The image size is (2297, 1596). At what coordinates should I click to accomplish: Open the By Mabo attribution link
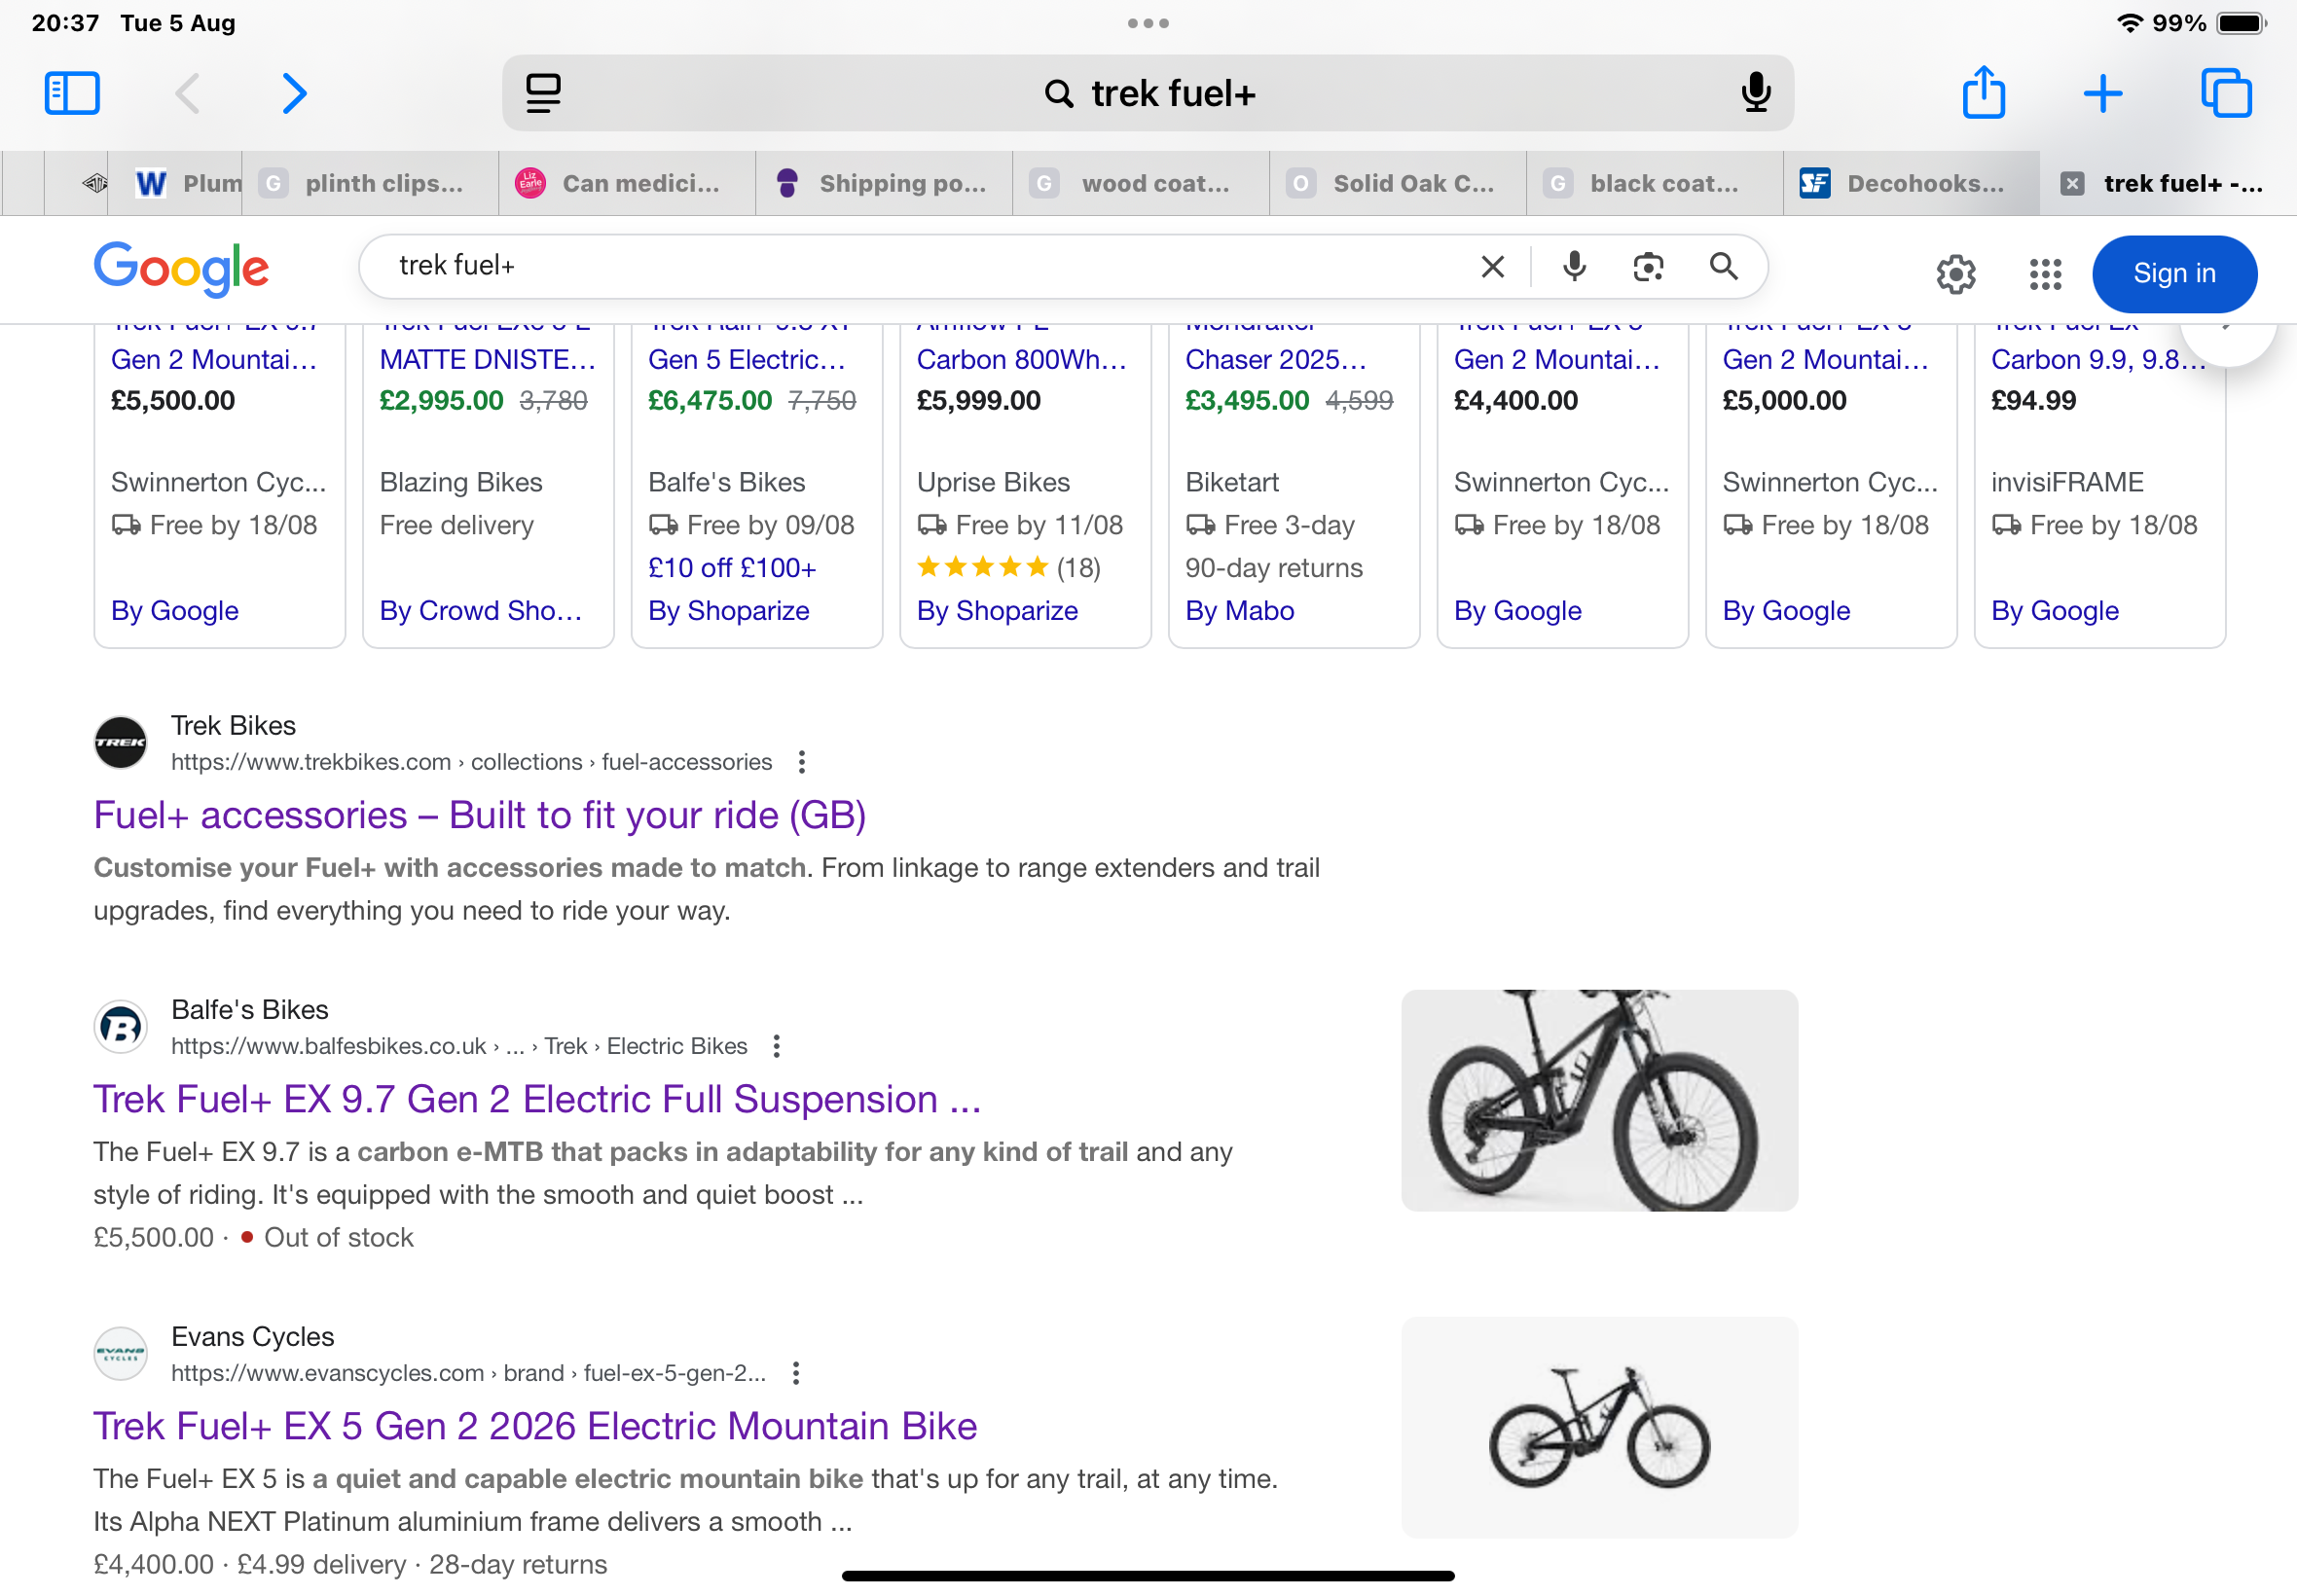[1240, 611]
